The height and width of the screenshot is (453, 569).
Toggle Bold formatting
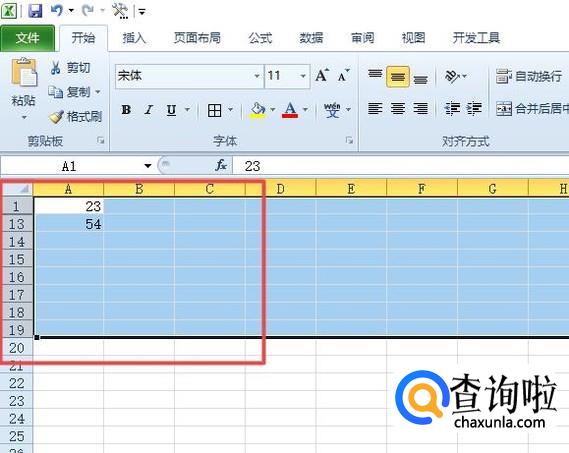(126, 109)
